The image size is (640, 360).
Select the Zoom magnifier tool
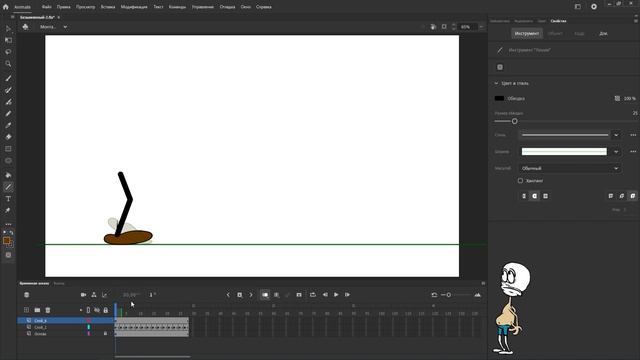coord(8,64)
